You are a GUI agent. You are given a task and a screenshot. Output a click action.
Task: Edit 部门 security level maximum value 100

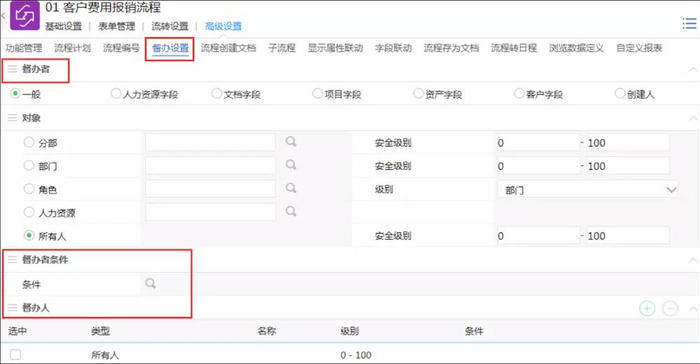click(x=628, y=166)
